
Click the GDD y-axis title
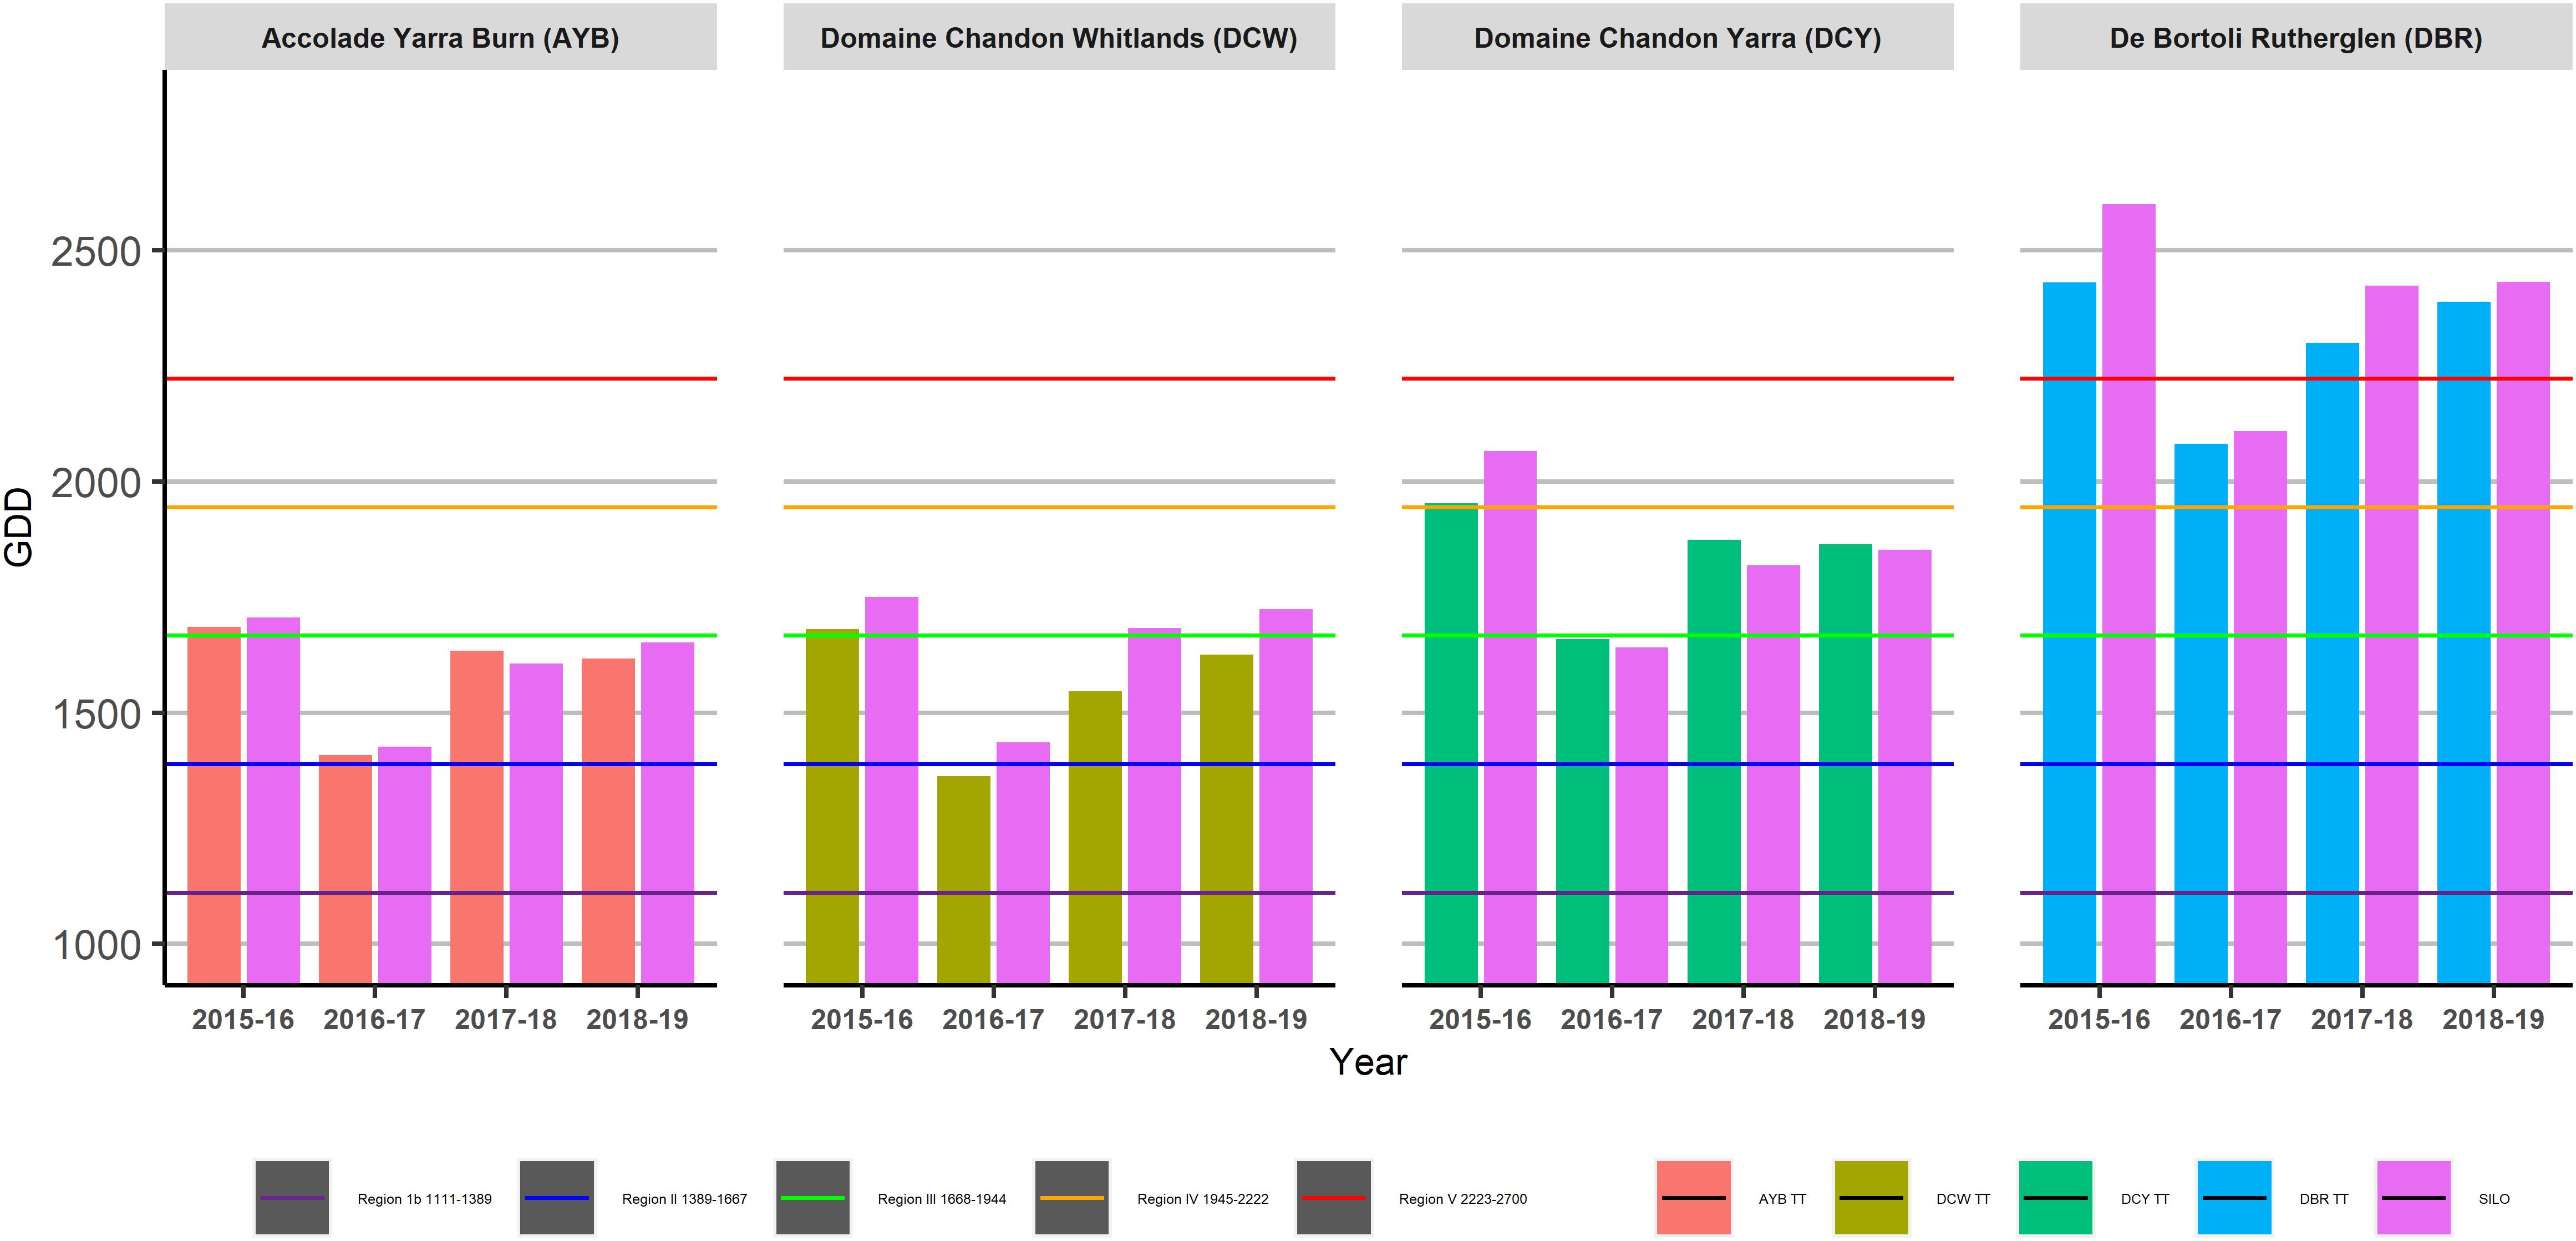(x=19, y=527)
